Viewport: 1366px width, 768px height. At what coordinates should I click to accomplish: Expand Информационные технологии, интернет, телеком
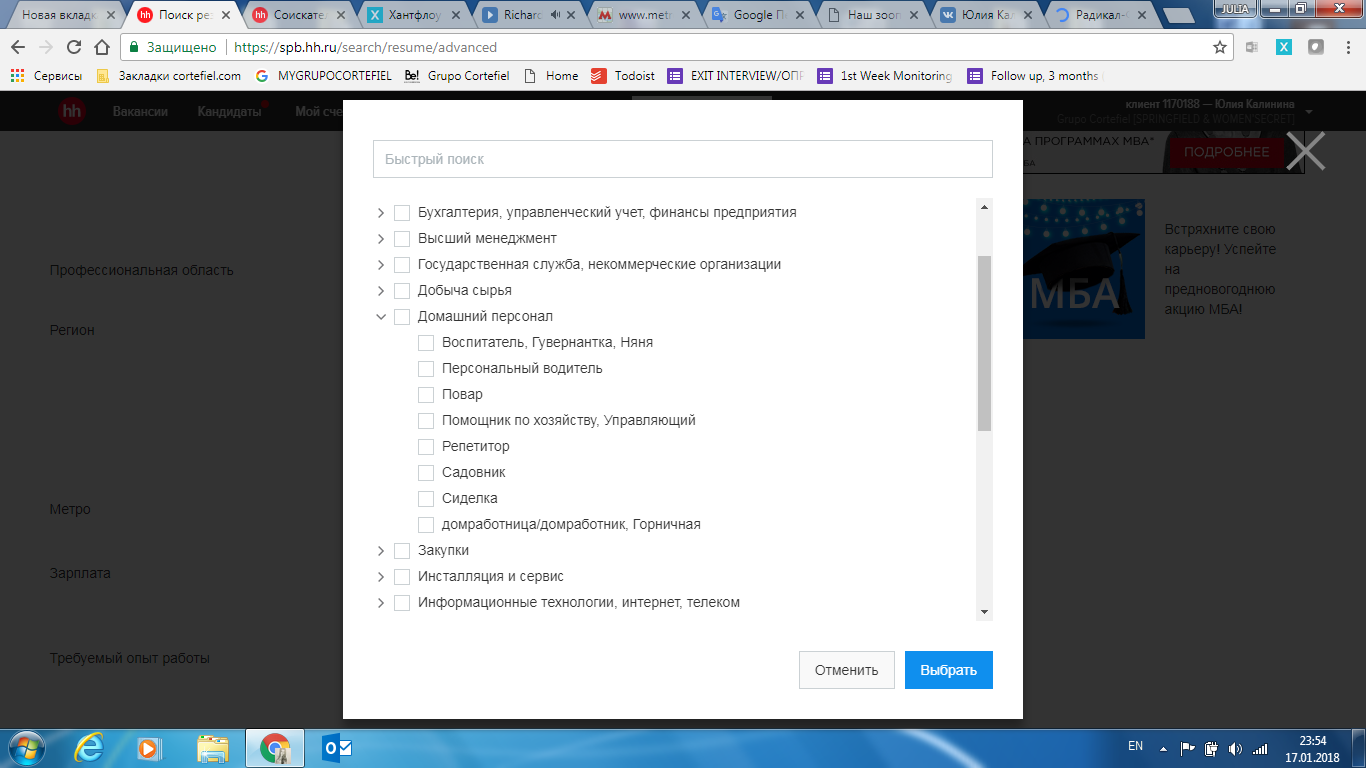[381, 602]
